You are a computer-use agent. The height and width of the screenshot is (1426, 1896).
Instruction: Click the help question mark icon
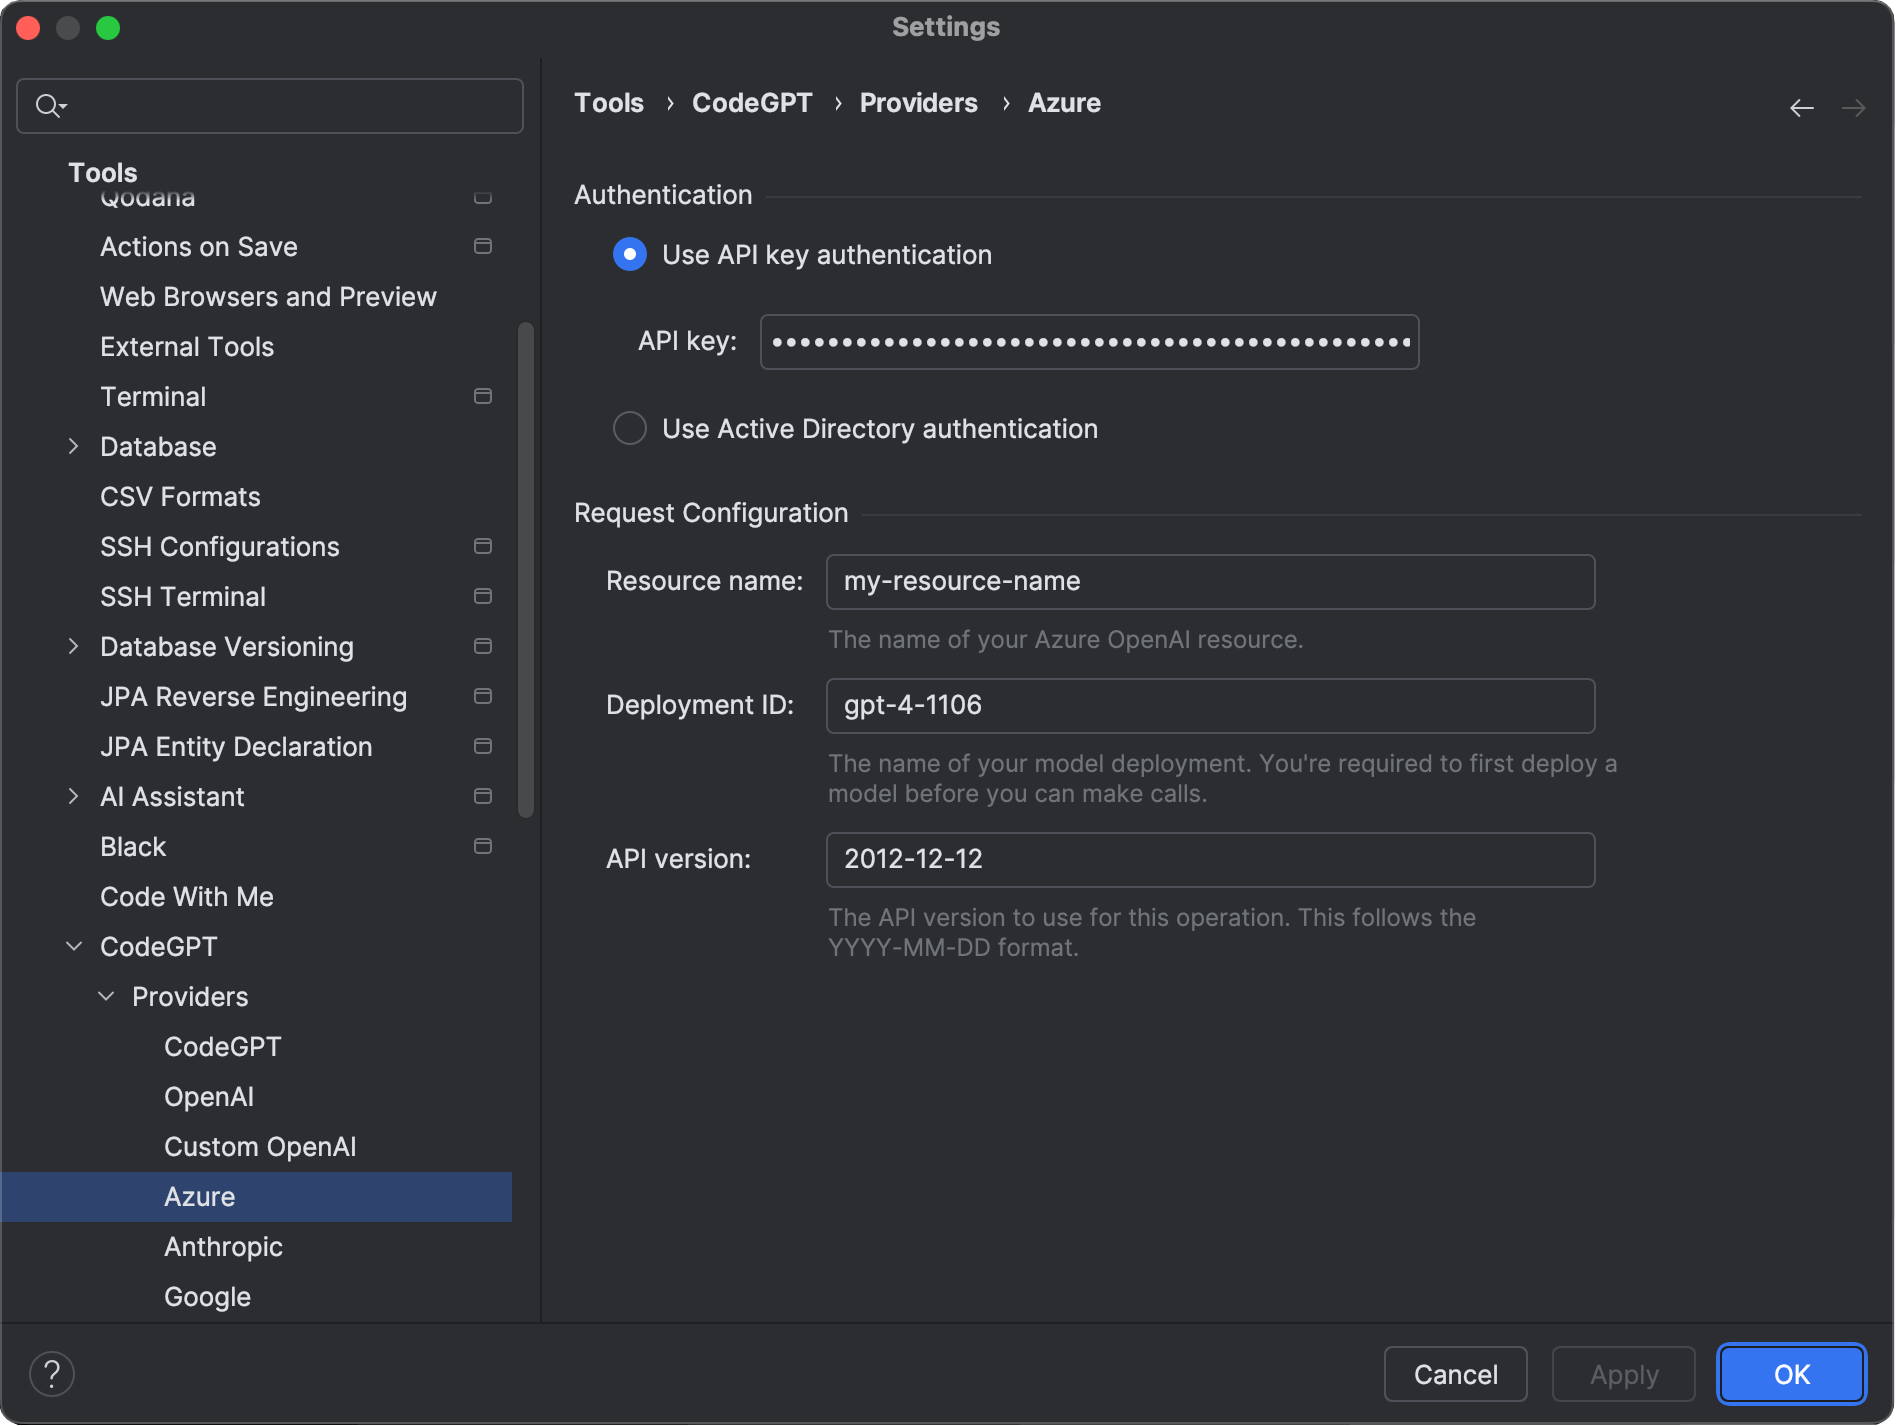click(x=52, y=1374)
